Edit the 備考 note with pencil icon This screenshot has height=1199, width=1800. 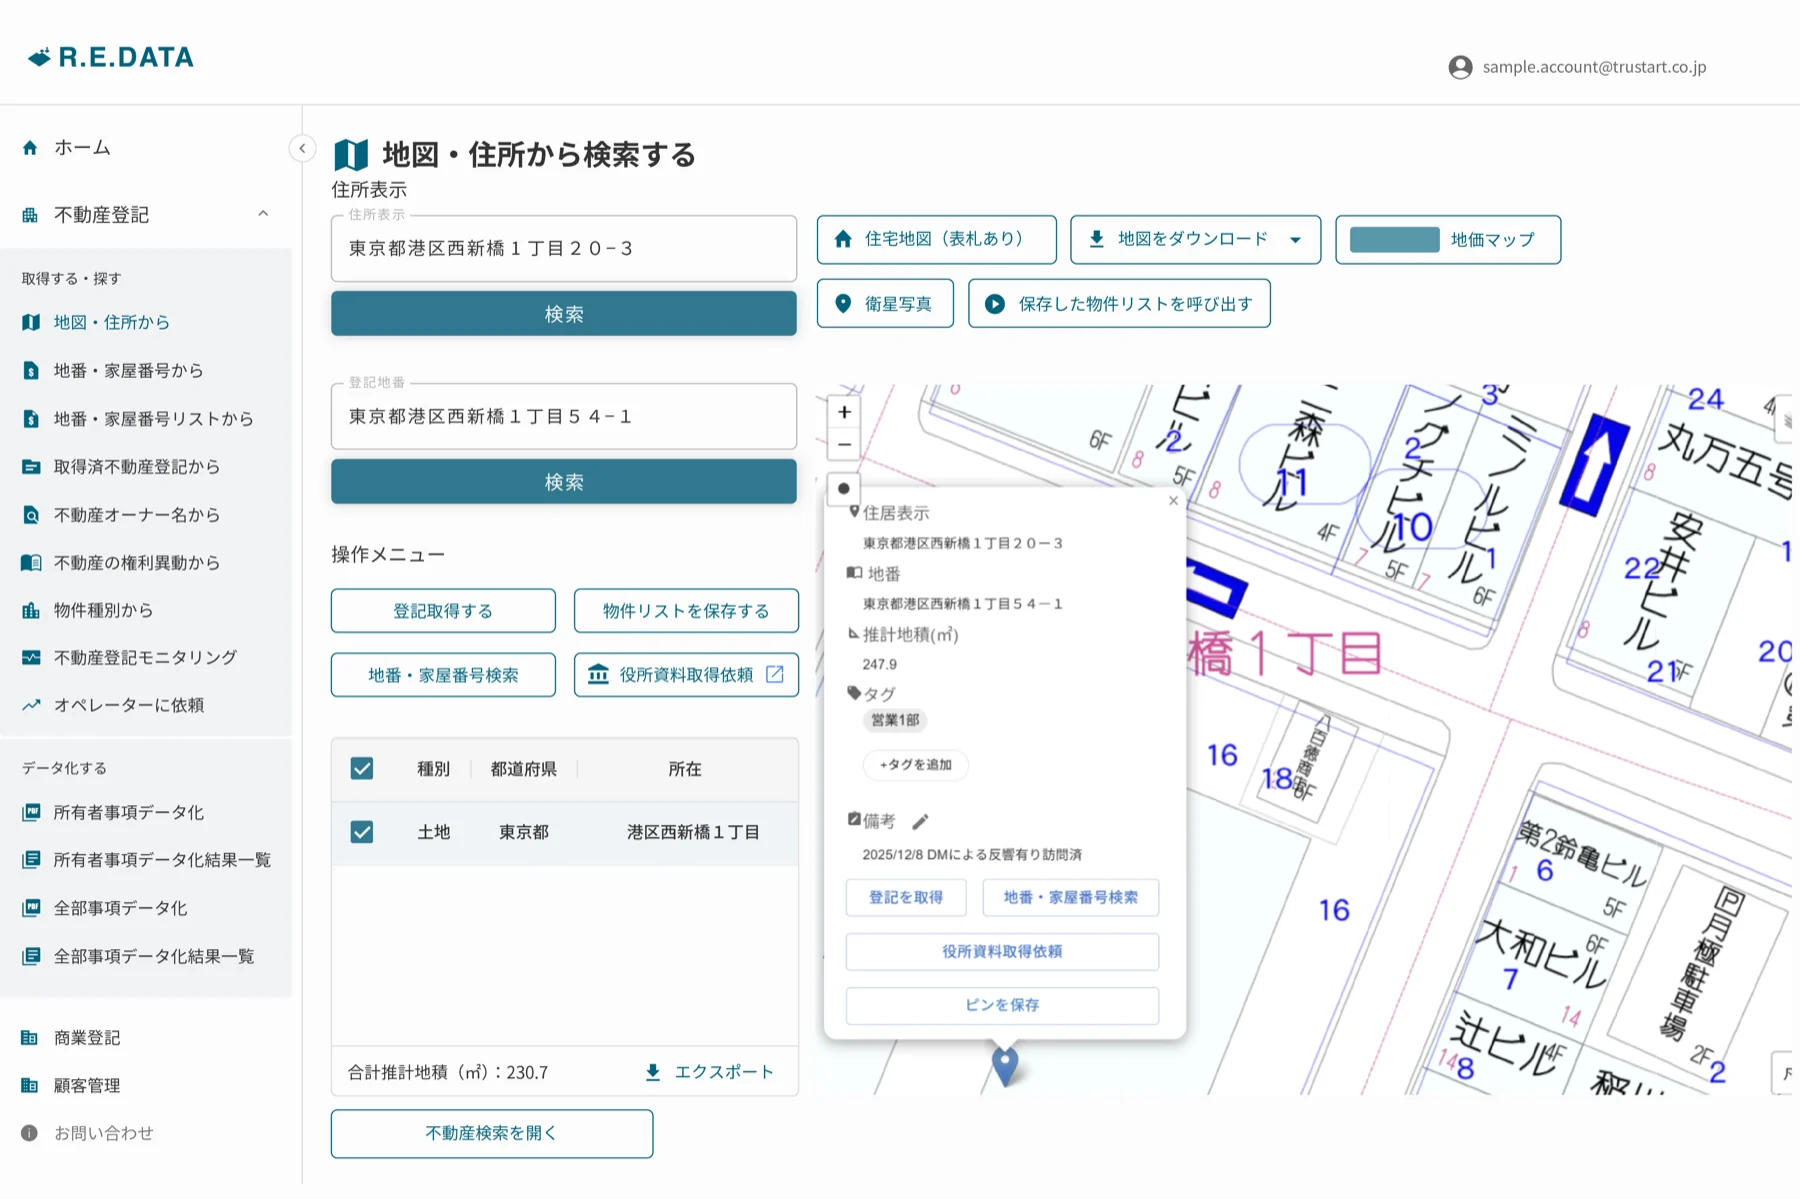click(x=921, y=821)
